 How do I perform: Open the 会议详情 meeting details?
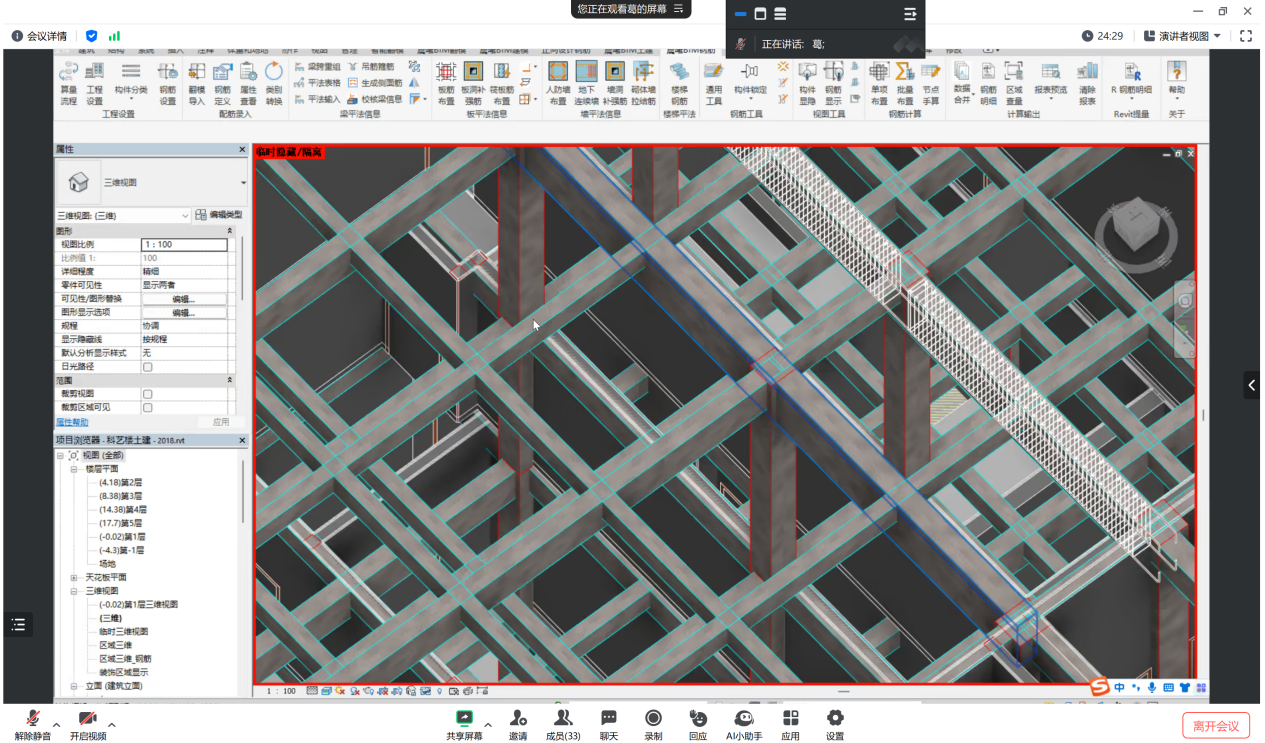click(x=39, y=36)
